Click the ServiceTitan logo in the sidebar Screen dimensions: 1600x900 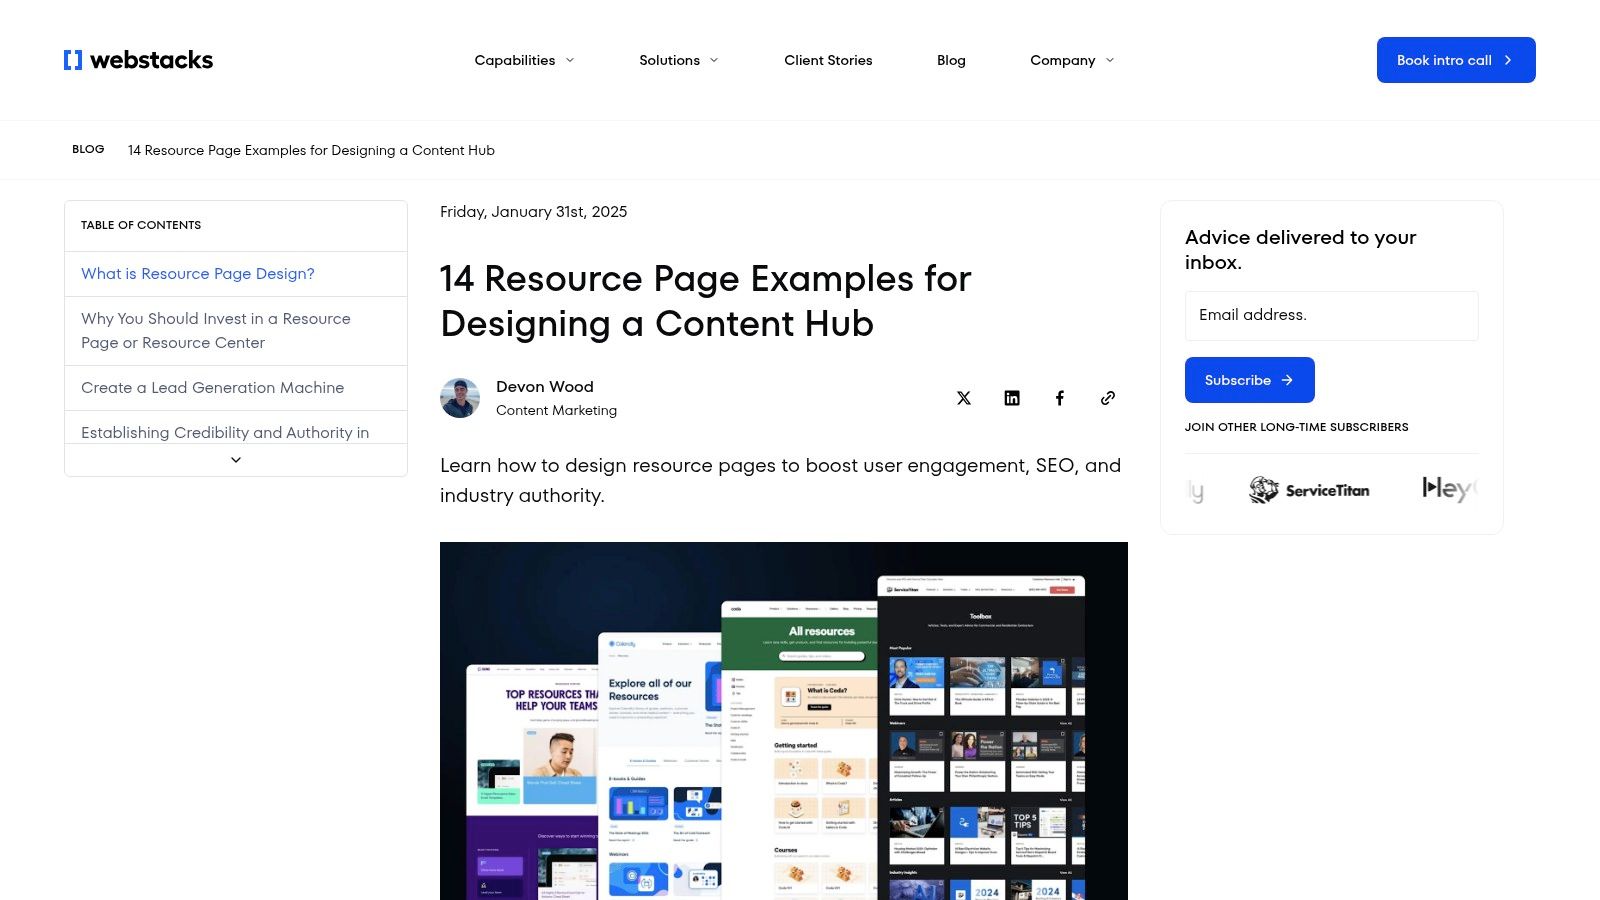(1309, 490)
